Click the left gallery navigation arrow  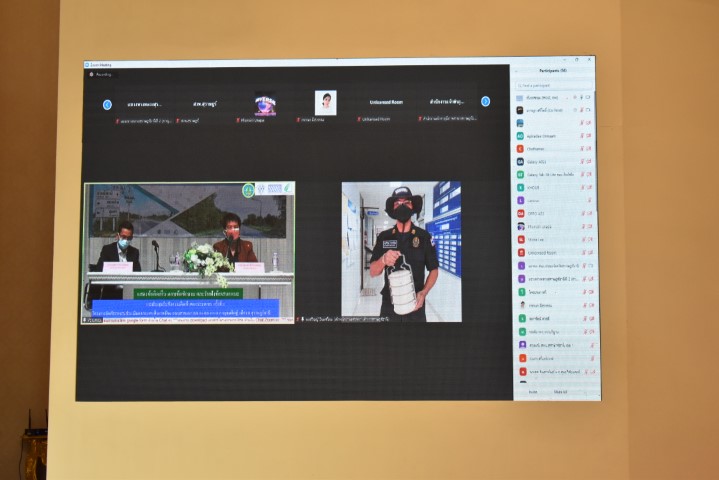[107, 104]
